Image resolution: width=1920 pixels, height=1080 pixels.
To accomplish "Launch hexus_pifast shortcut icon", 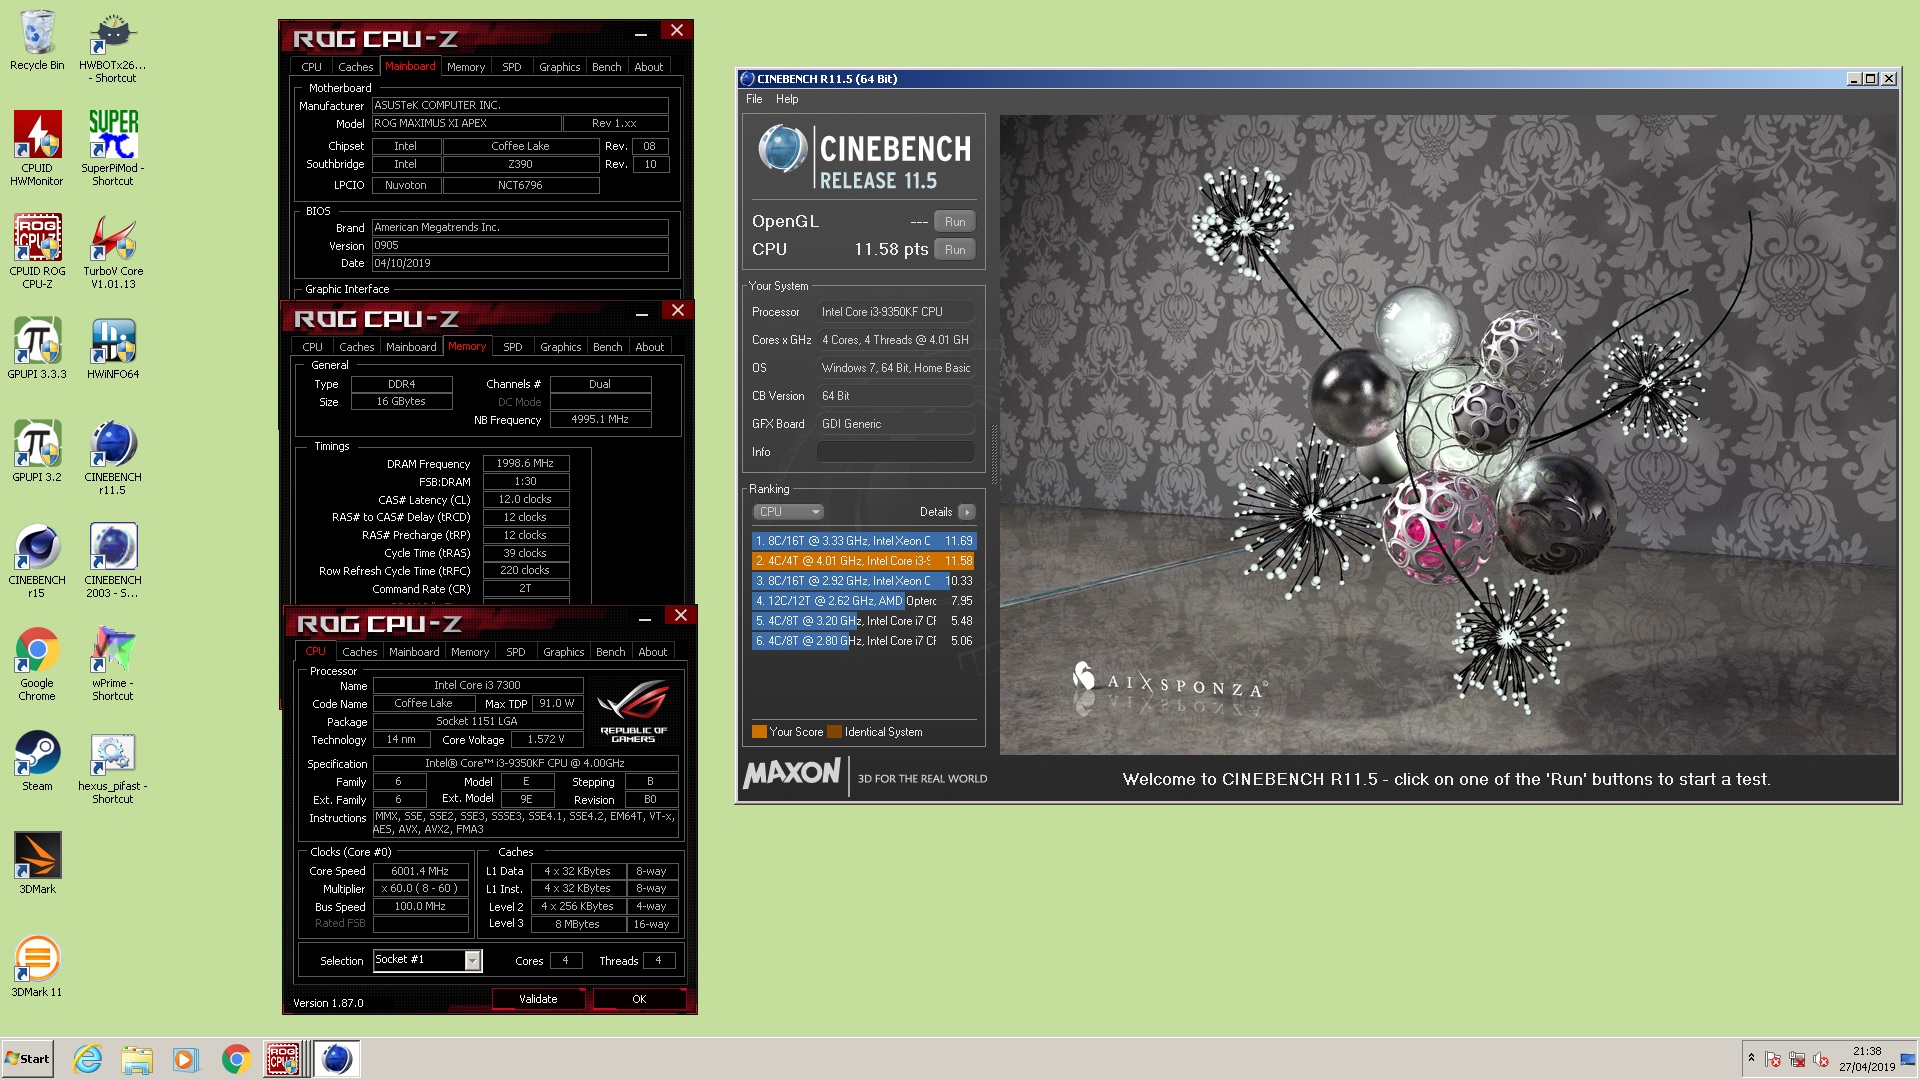I will 113,766.
